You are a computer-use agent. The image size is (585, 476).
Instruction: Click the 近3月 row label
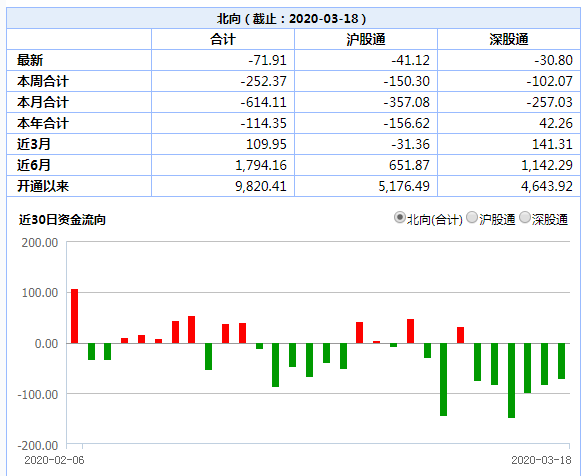click(x=34, y=144)
